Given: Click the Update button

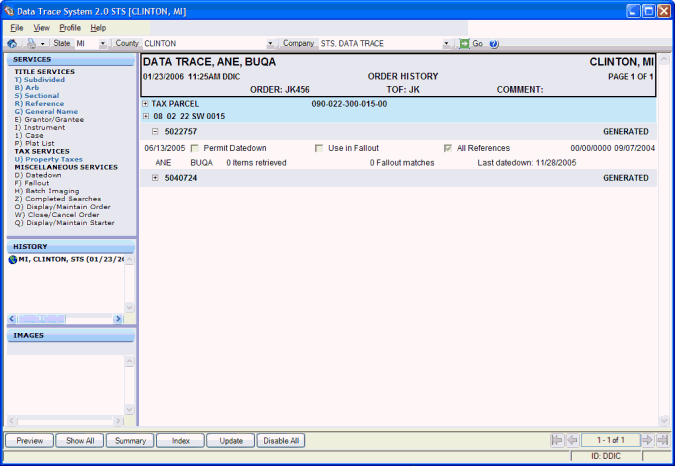Looking at the screenshot, I should coord(231,441).
